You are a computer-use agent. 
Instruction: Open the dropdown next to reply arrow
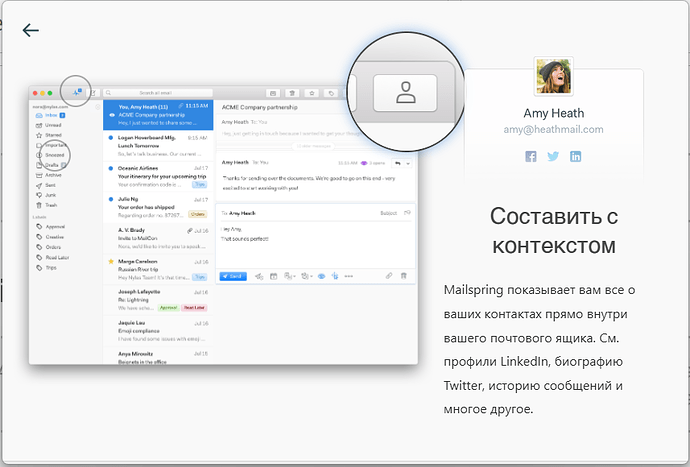click(408, 163)
